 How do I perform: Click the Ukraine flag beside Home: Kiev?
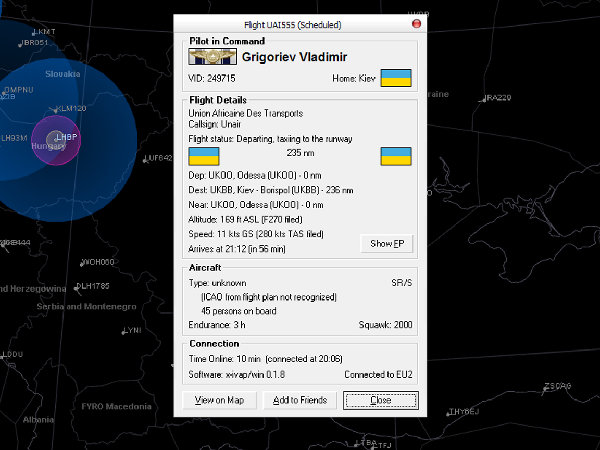click(396, 78)
